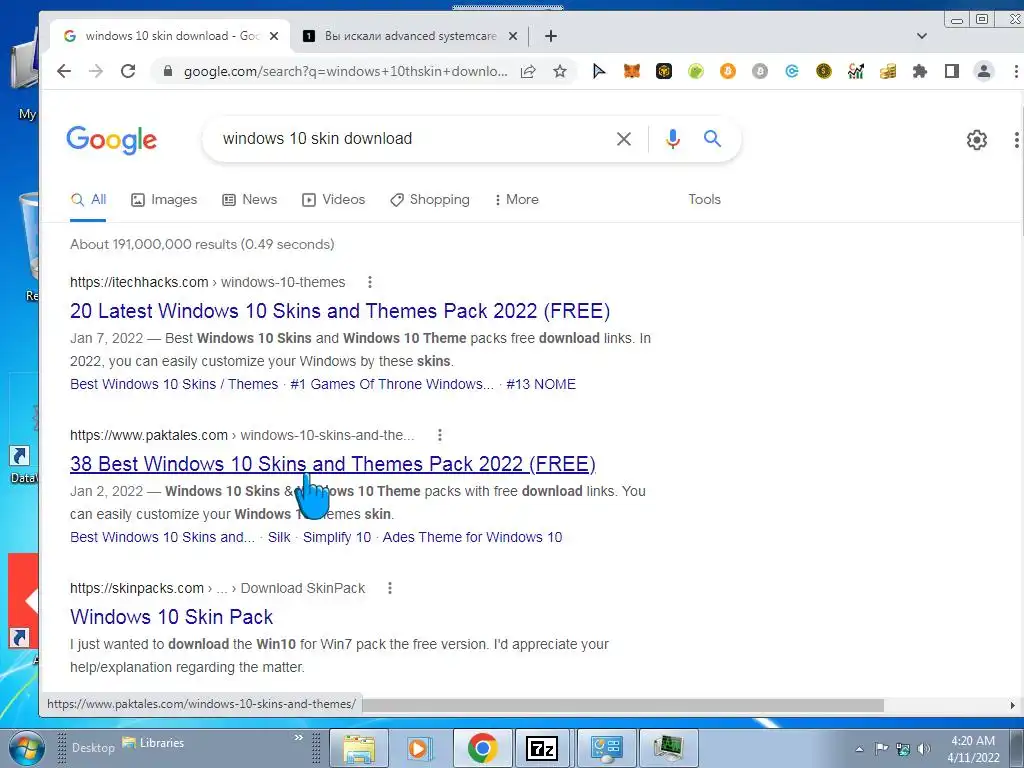Open the stacked gold coins extension
1024x768 pixels.
point(888,71)
